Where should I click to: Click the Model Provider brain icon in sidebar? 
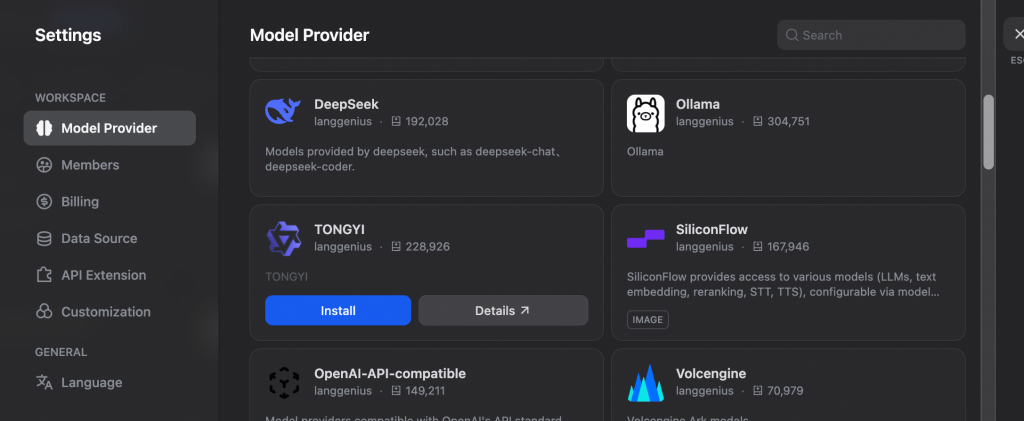pyautogui.click(x=44, y=128)
